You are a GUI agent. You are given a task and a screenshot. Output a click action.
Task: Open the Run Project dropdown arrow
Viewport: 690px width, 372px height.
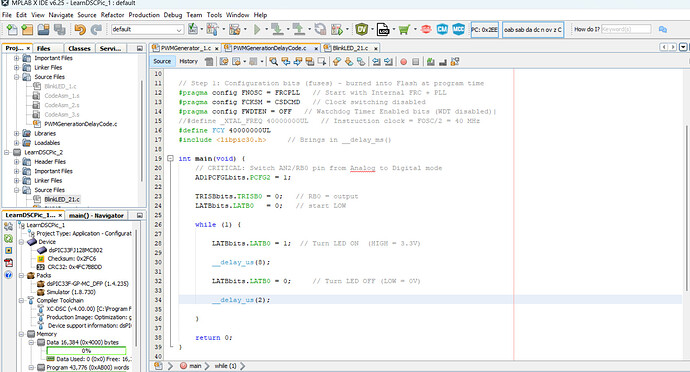click(266, 29)
